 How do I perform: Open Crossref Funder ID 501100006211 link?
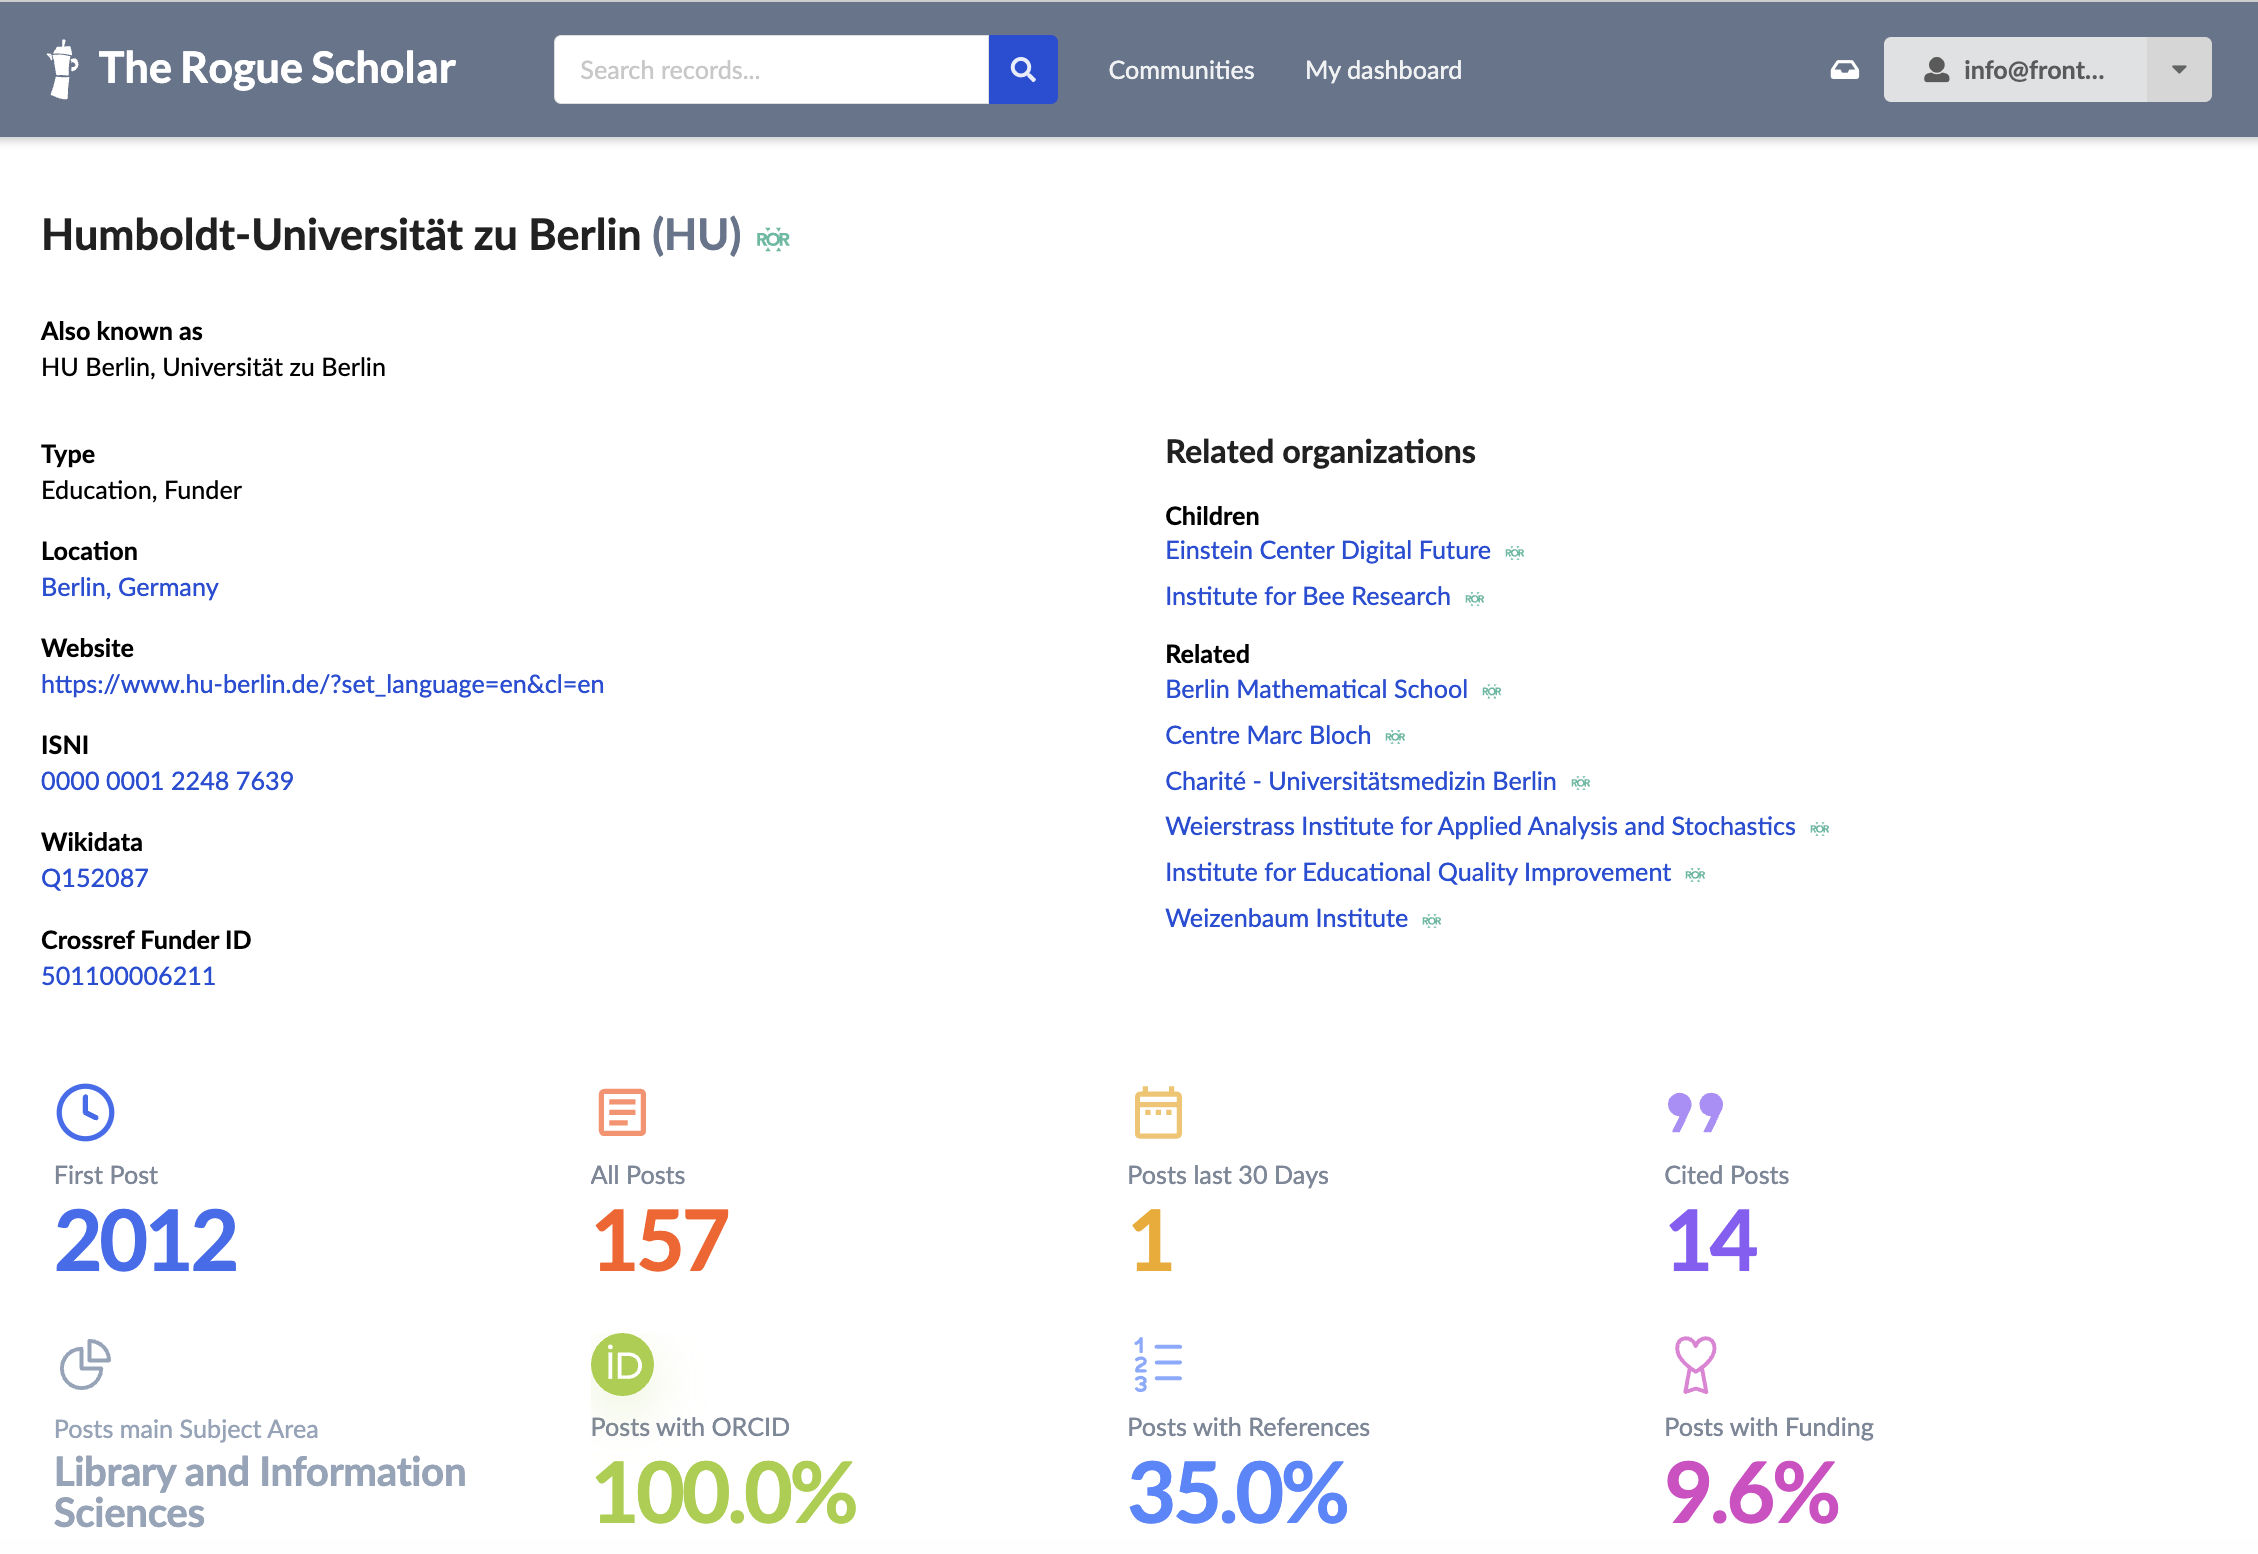click(x=128, y=976)
